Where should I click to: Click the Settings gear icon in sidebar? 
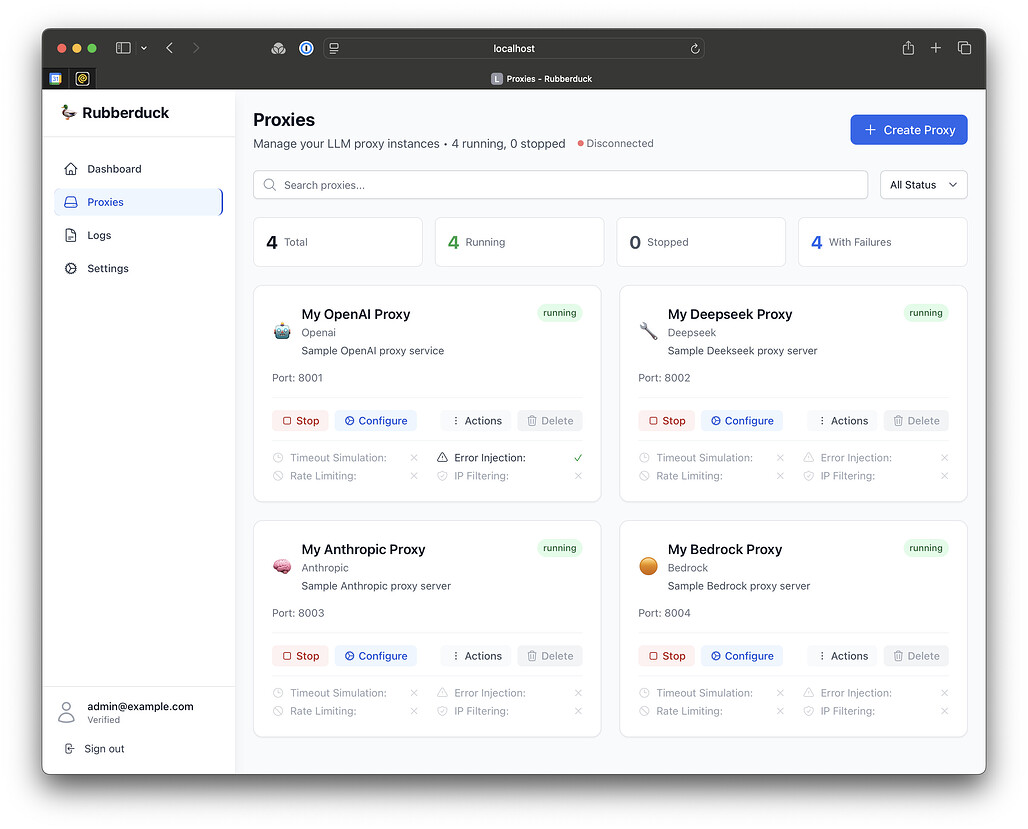[x=70, y=269]
